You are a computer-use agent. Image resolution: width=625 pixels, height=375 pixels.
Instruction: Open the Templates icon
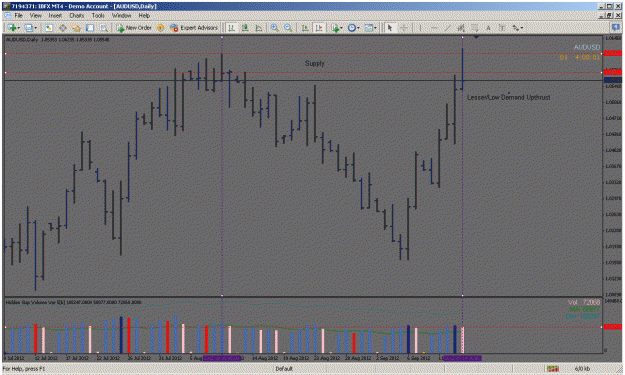click(x=368, y=28)
